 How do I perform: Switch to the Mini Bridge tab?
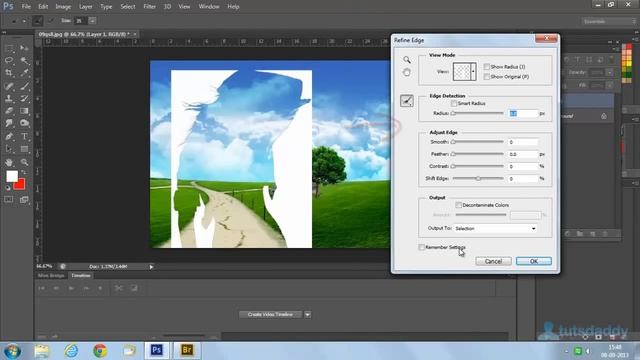pos(51,276)
